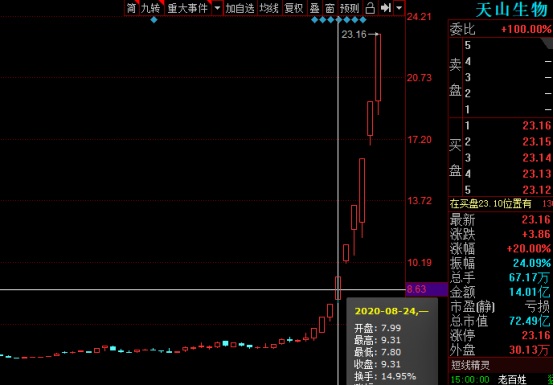The width and height of the screenshot is (554, 386).
Task: Open the 复权 adjustment options
Action: [x=294, y=8]
